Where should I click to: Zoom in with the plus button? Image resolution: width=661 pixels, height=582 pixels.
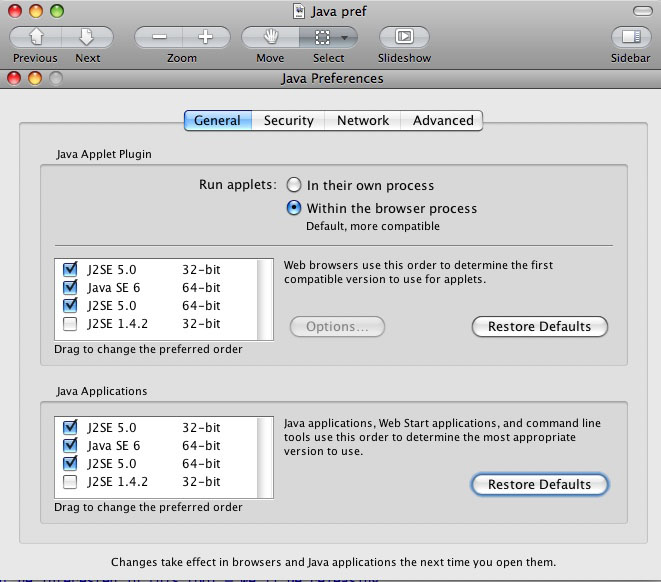point(206,37)
